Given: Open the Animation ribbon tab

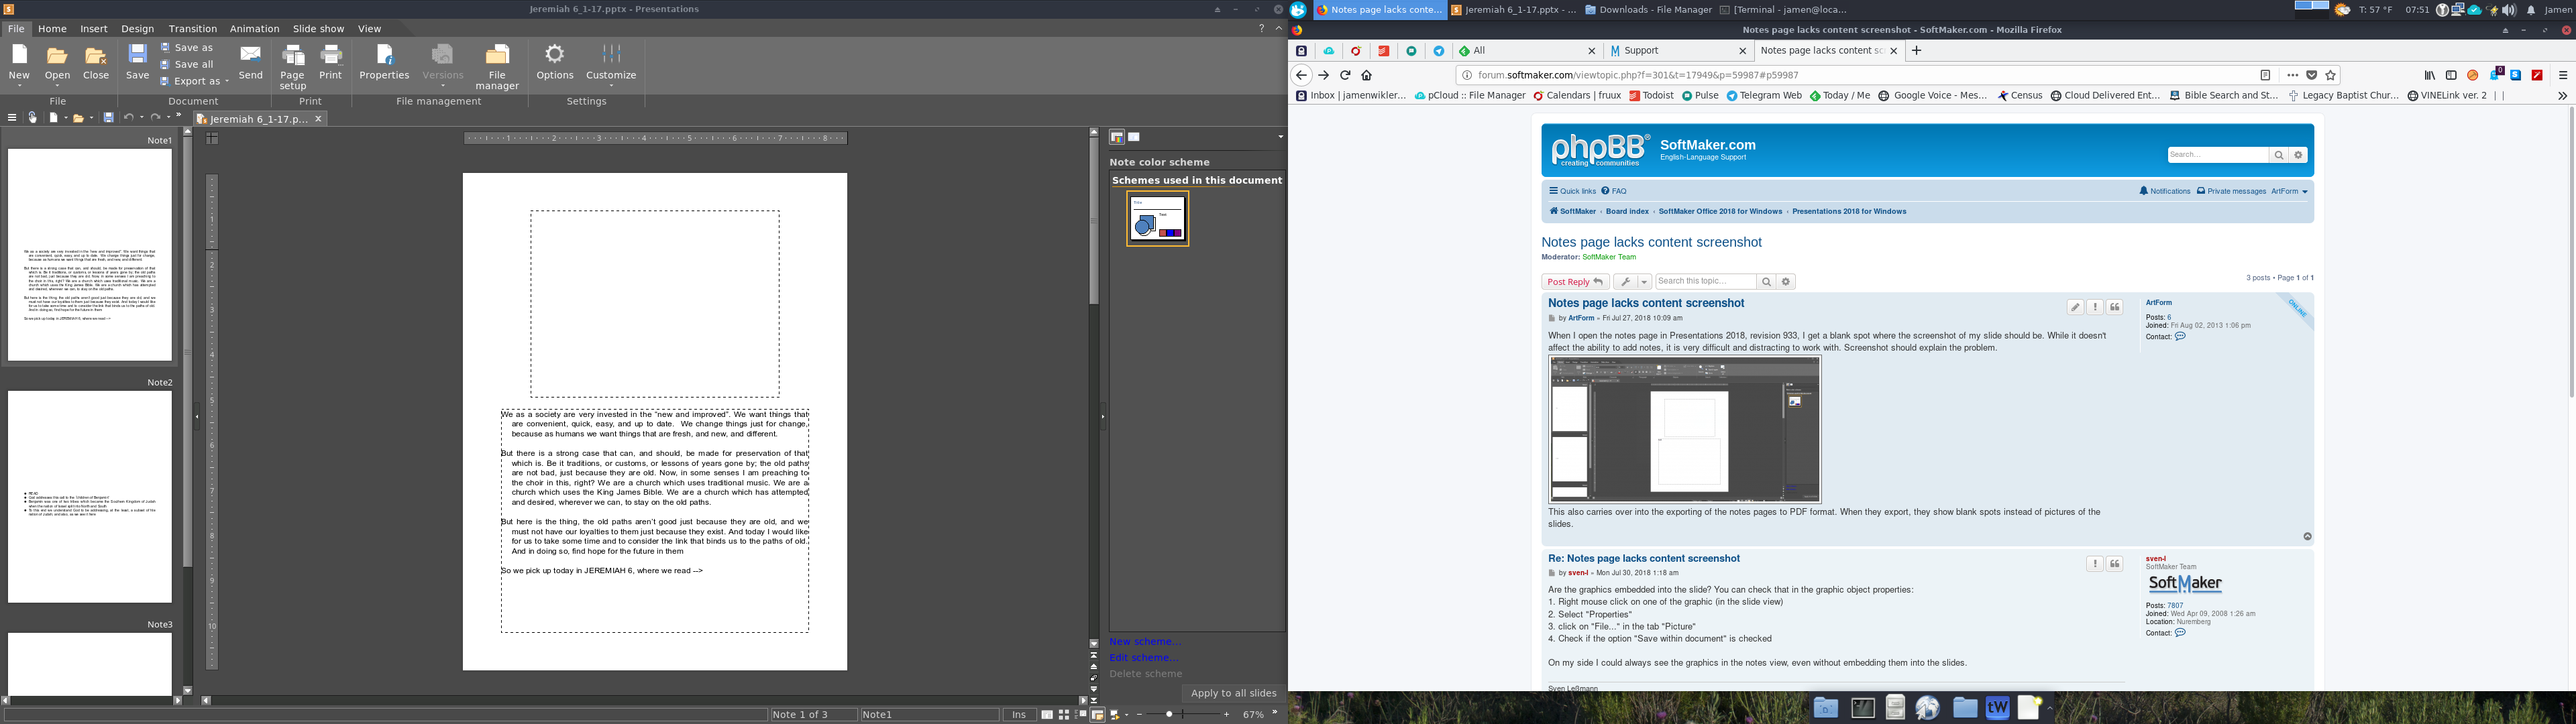Looking at the screenshot, I should coord(254,29).
